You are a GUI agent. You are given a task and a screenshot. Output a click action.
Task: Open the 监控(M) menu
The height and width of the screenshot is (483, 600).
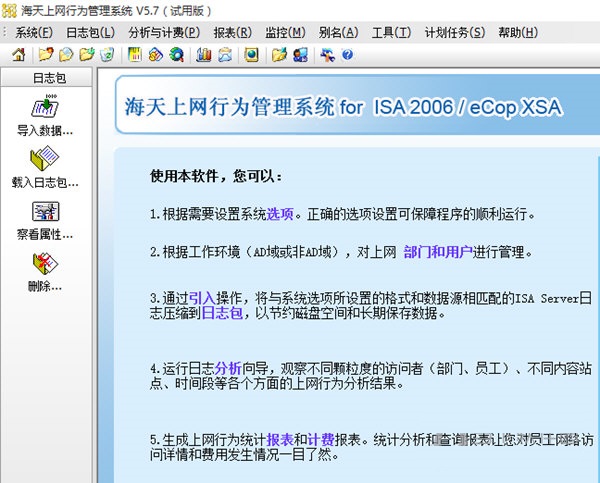pyautogui.click(x=285, y=33)
